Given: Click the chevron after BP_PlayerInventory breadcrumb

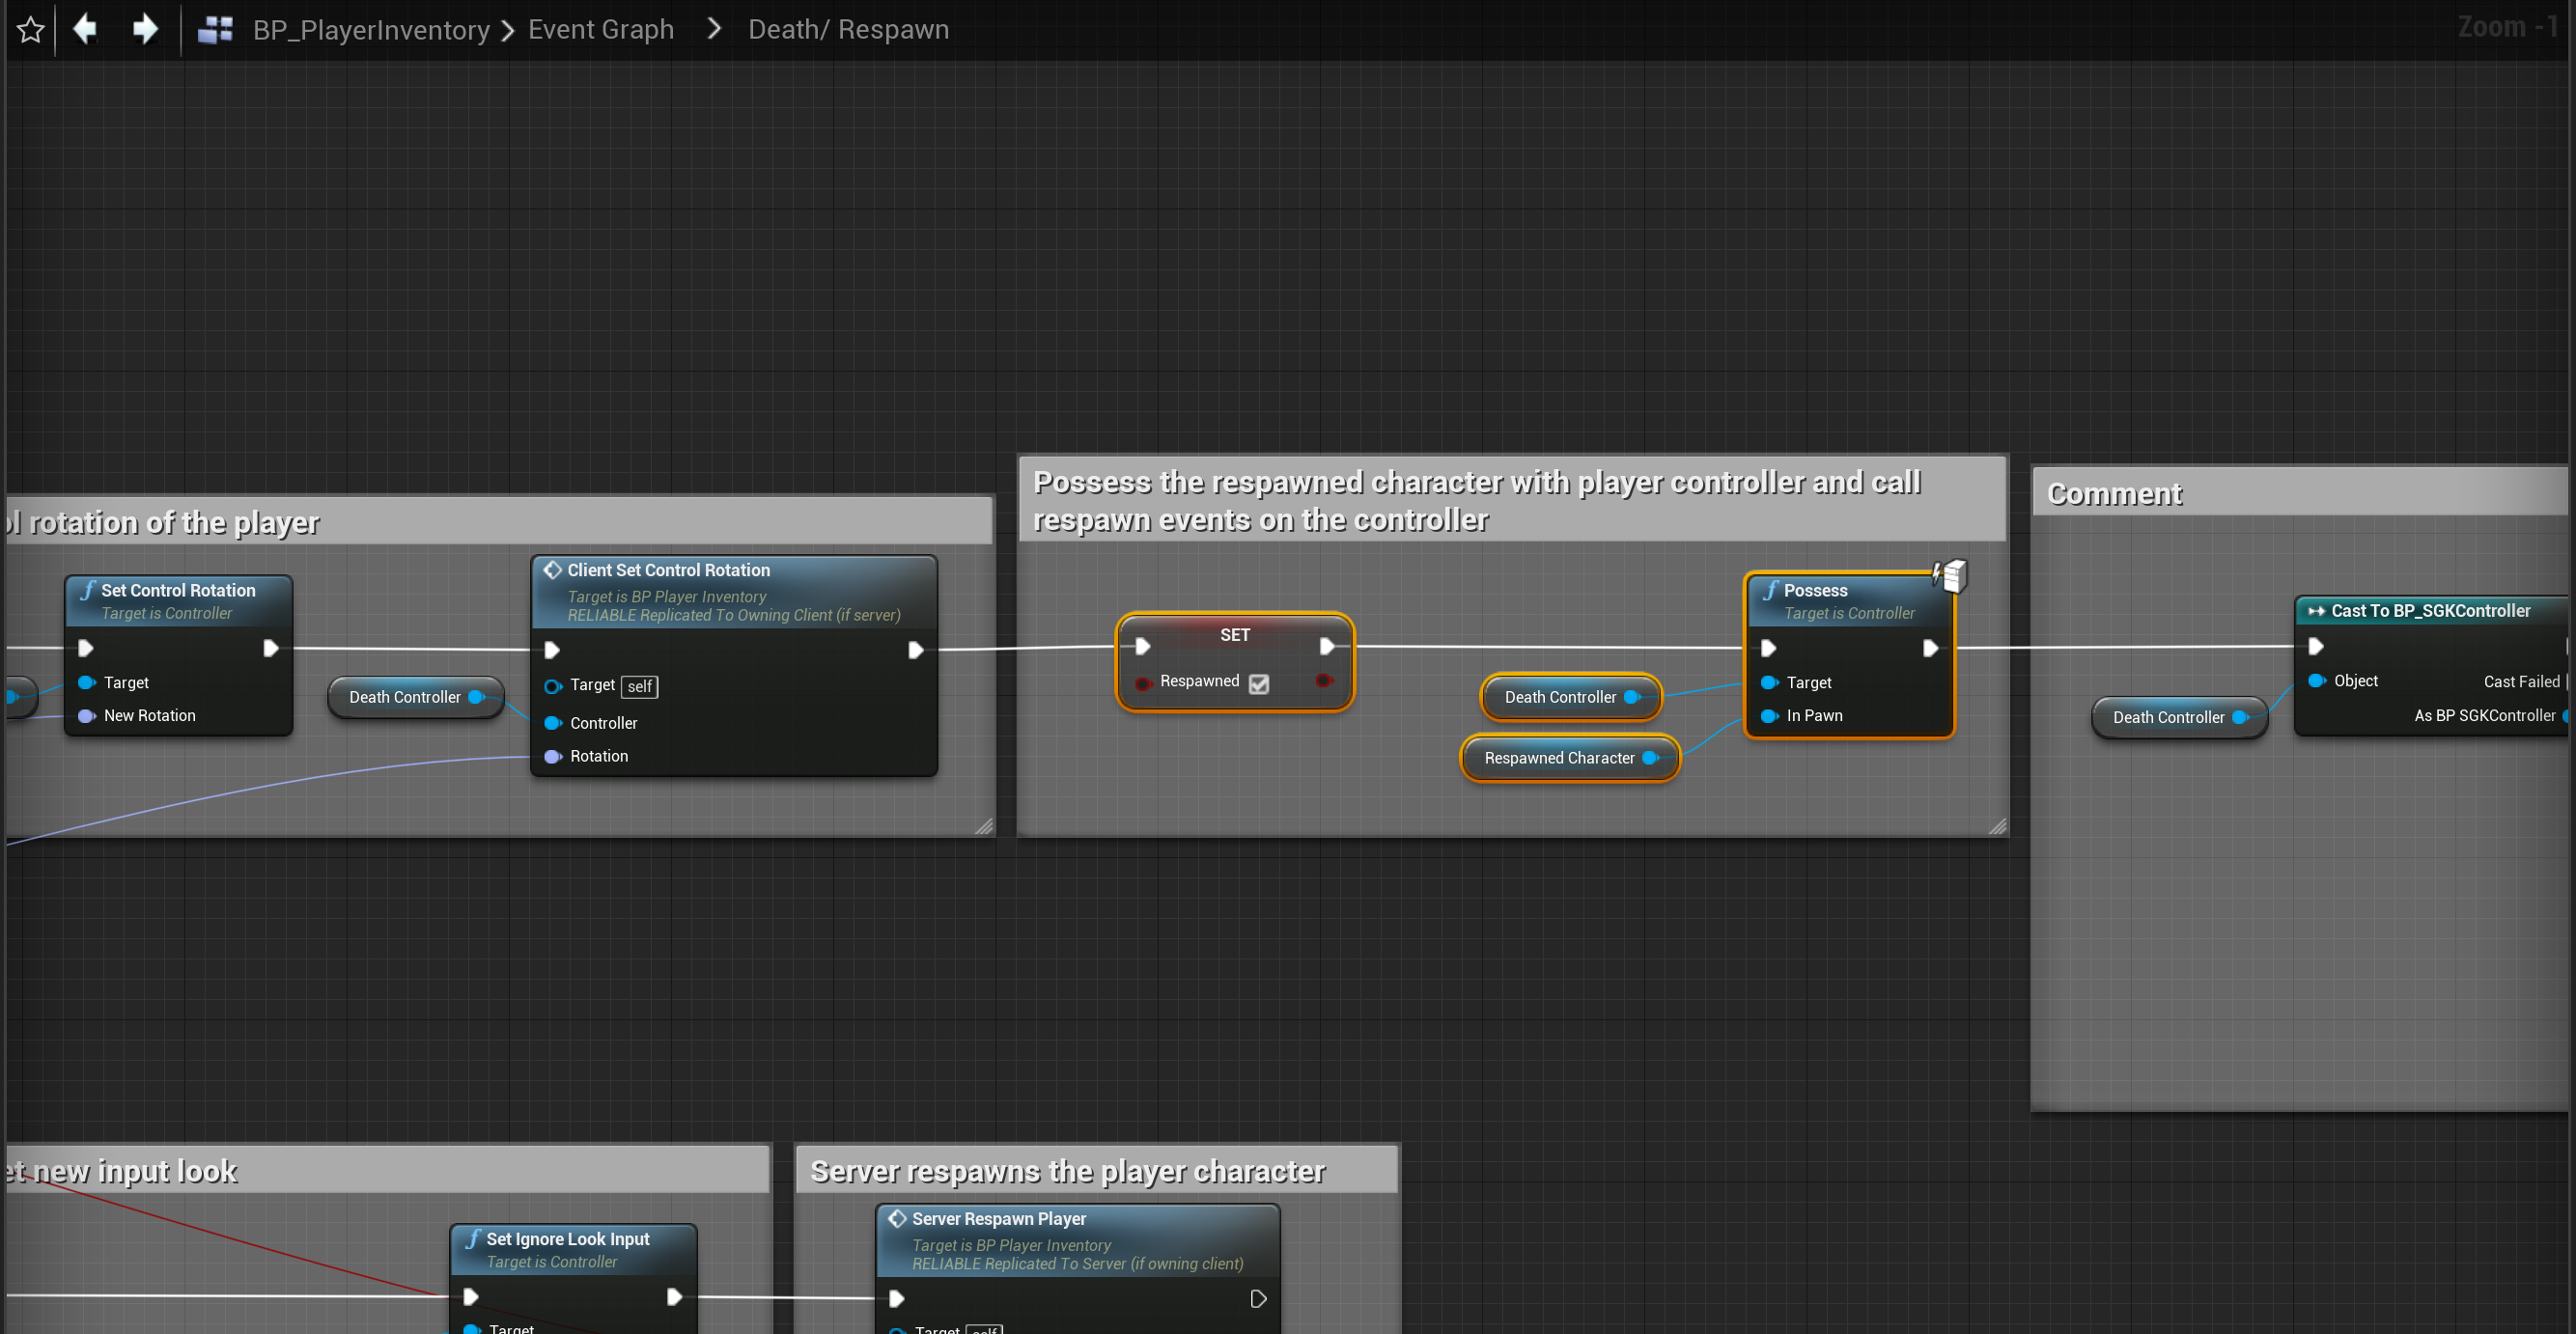Looking at the screenshot, I should click(x=508, y=30).
